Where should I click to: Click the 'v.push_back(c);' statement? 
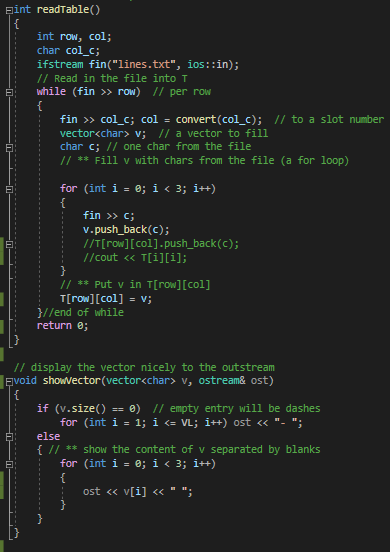pos(126,230)
